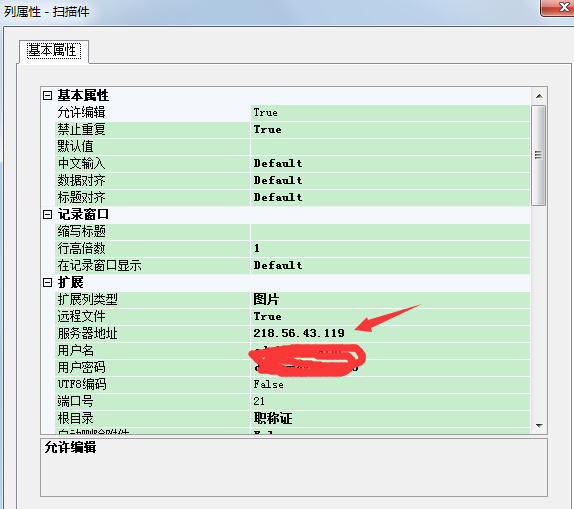
Task: Click the 服务器地址 value field
Action: click(x=390, y=334)
